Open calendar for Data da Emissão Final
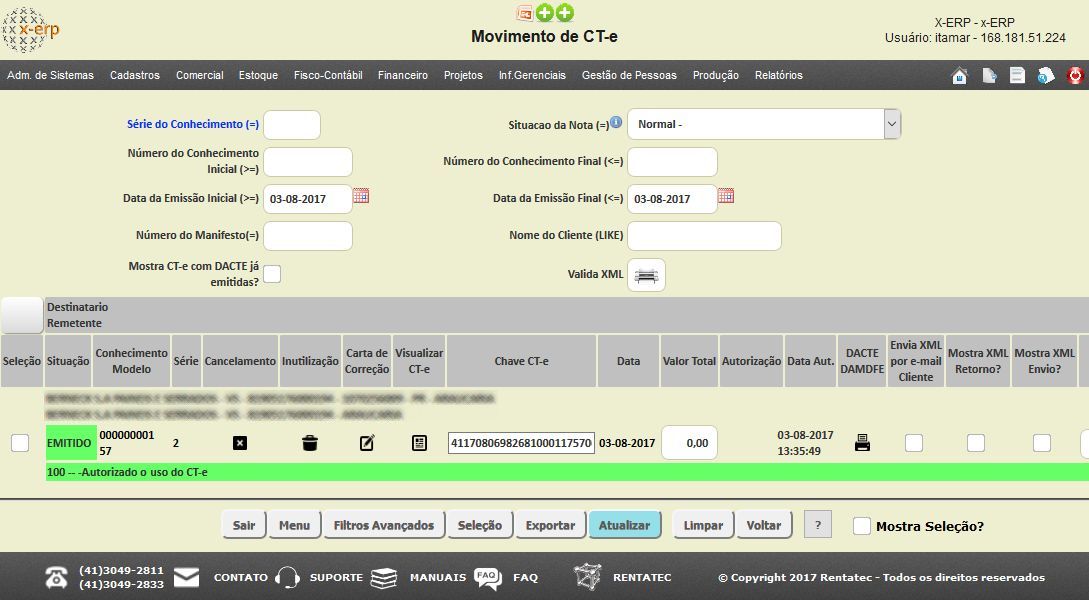 pos(726,196)
